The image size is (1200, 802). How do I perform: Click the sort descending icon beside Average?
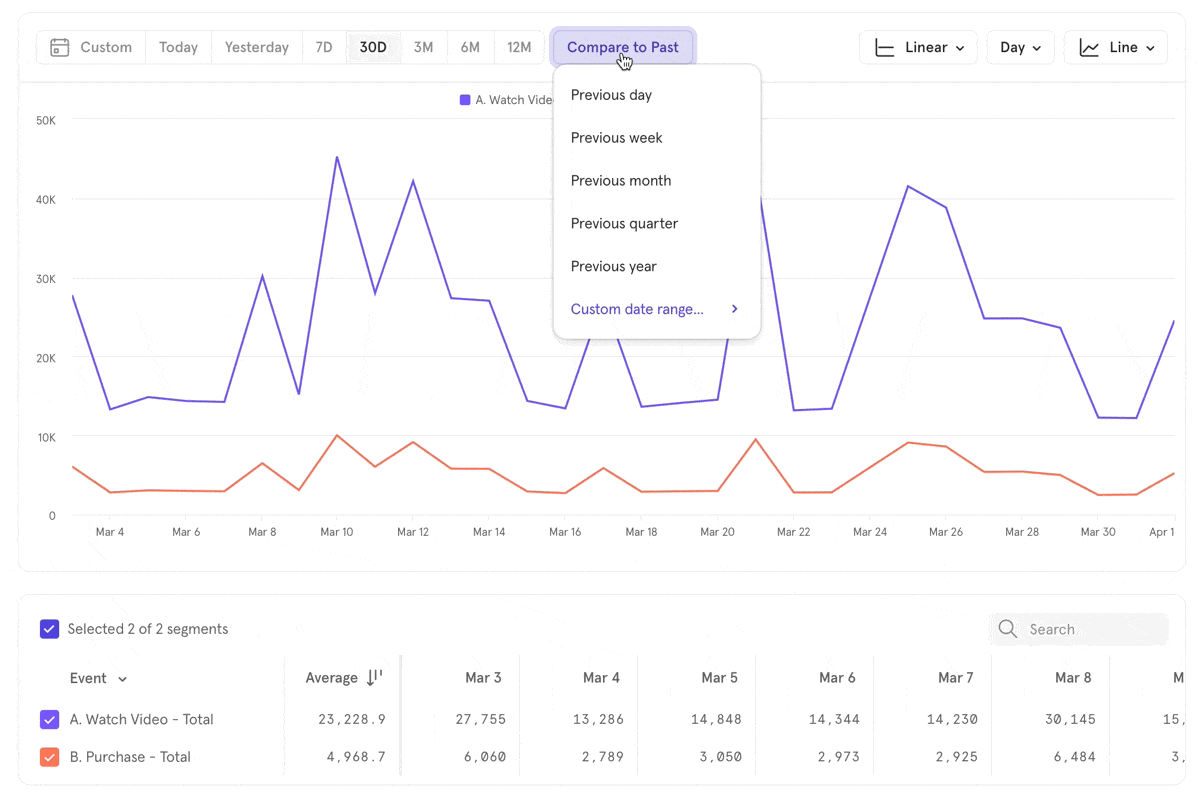click(x=374, y=677)
